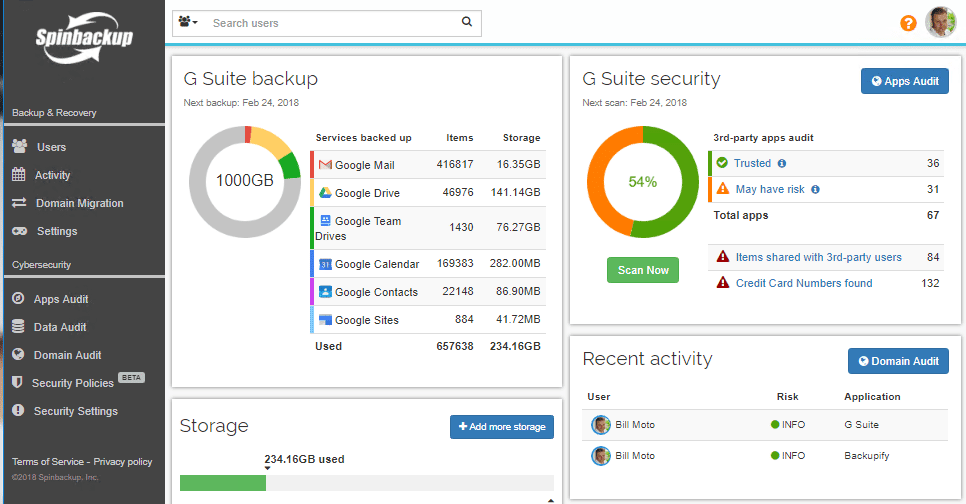Click the info icon beside Trusted
The height and width of the screenshot is (504, 966).
pyautogui.click(x=782, y=163)
